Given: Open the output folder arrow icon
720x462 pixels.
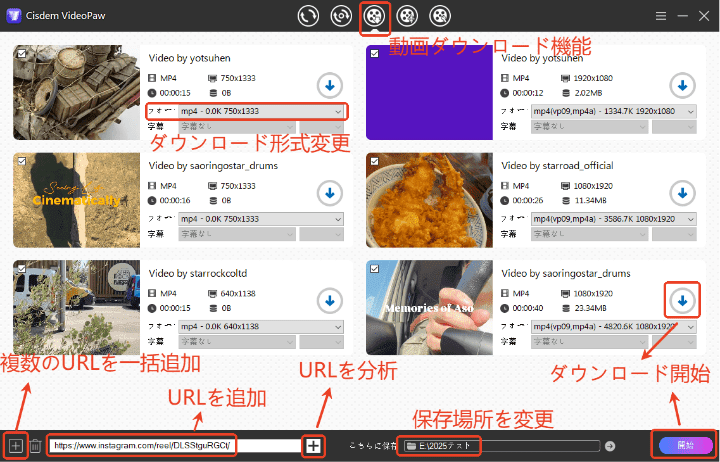Looking at the screenshot, I should click(x=610, y=445).
